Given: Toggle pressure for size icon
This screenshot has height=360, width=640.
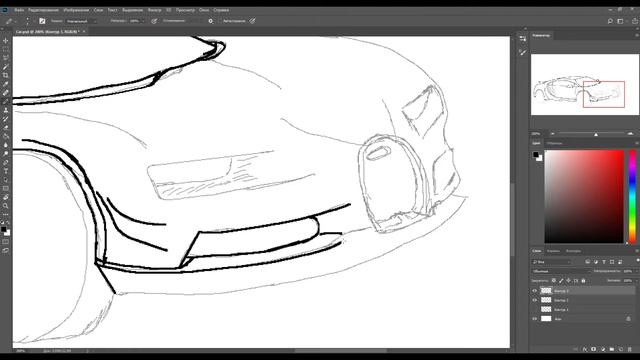Looking at the screenshot, I should [253, 21].
